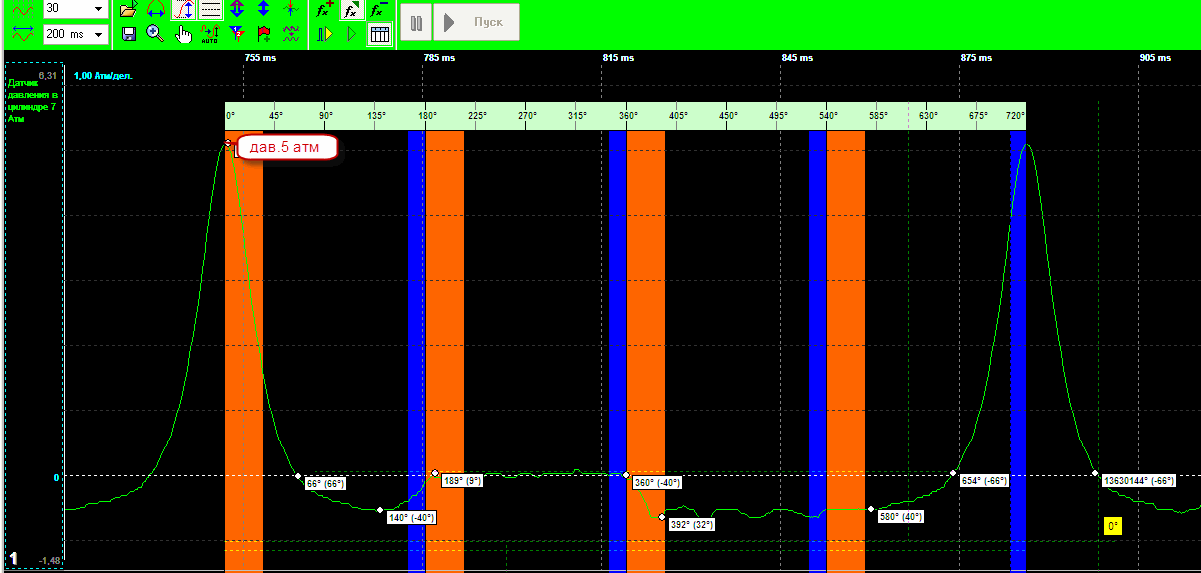1201x573 pixels.
Task: Click the save diskette icon
Action: tap(128, 34)
